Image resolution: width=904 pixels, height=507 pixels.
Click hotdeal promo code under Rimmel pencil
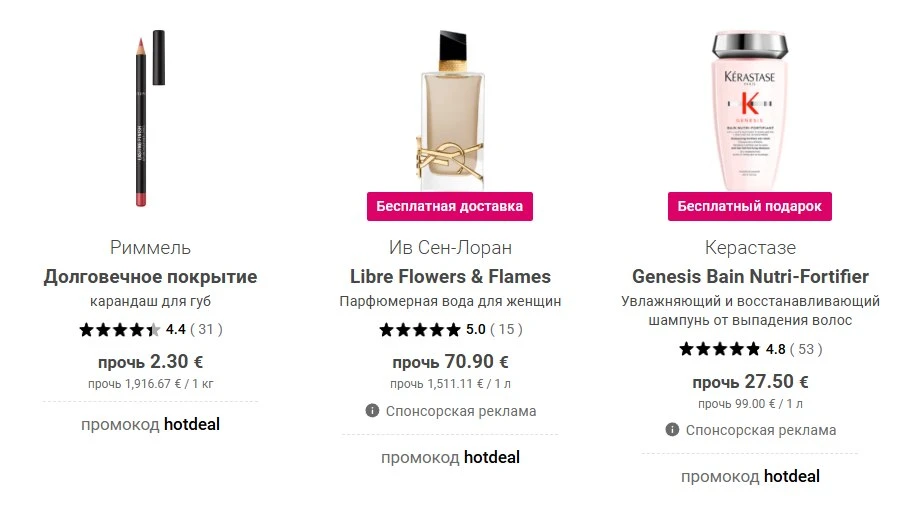click(191, 425)
